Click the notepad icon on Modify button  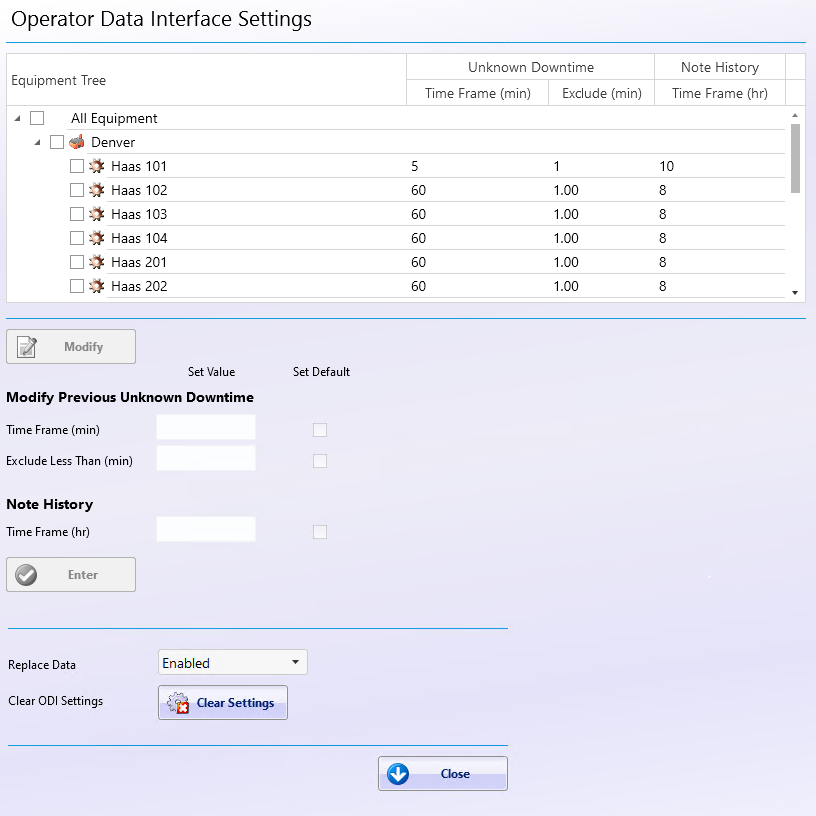pyautogui.click(x=27, y=347)
